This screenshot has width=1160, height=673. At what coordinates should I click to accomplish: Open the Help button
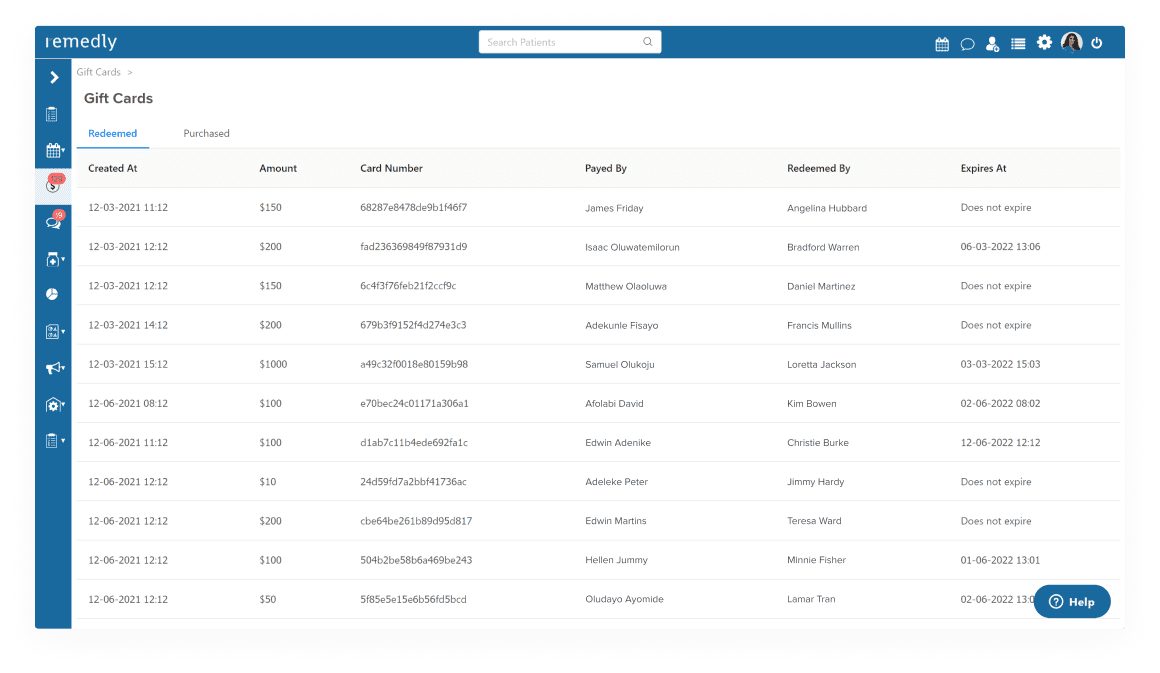tap(1072, 601)
